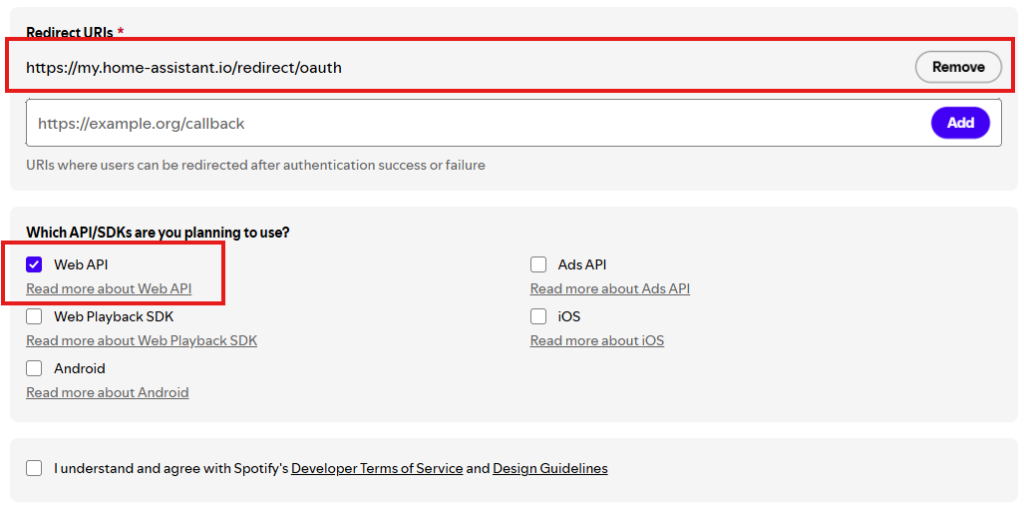Tick the Spotify terms agreement checkbox
Viewport: 1024px width, 507px height.
coord(35,468)
